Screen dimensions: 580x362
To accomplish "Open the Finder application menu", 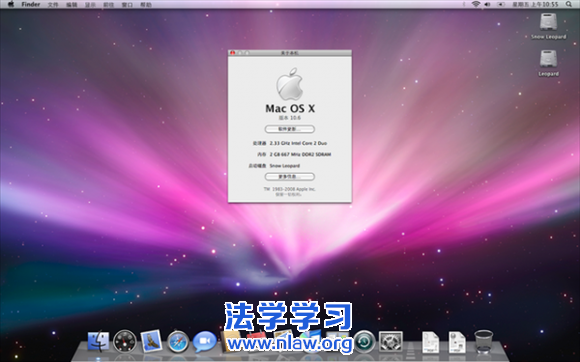I will pyautogui.click(x=31, y=4).
